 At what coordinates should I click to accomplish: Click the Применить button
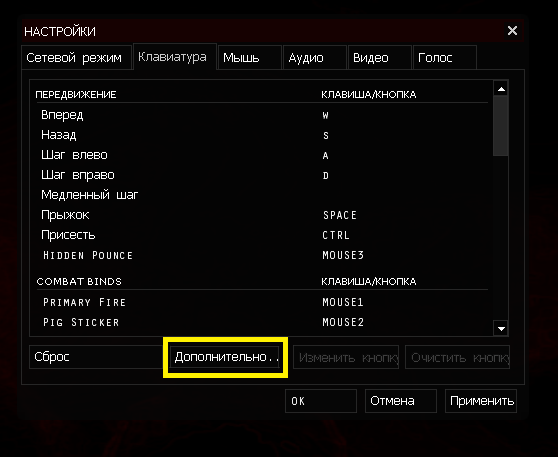pos(481,401)
